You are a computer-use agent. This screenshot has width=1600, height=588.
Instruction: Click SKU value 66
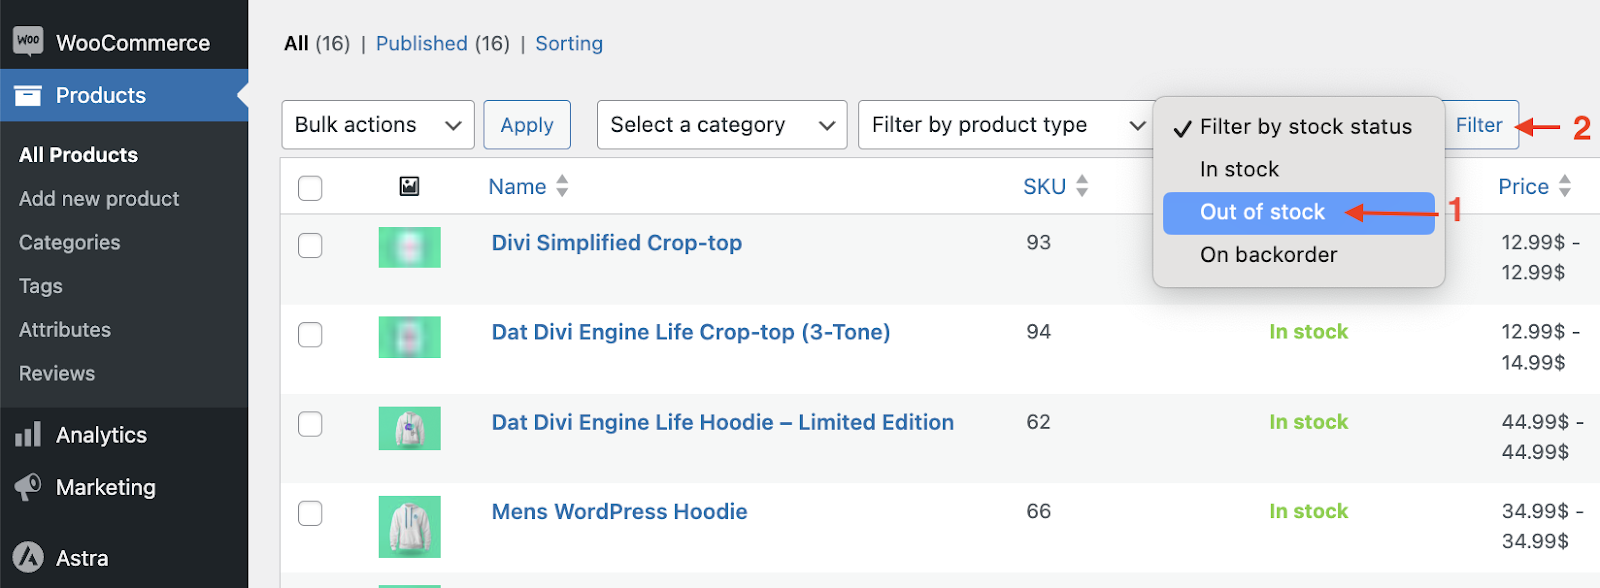[x=1038, y=511]
